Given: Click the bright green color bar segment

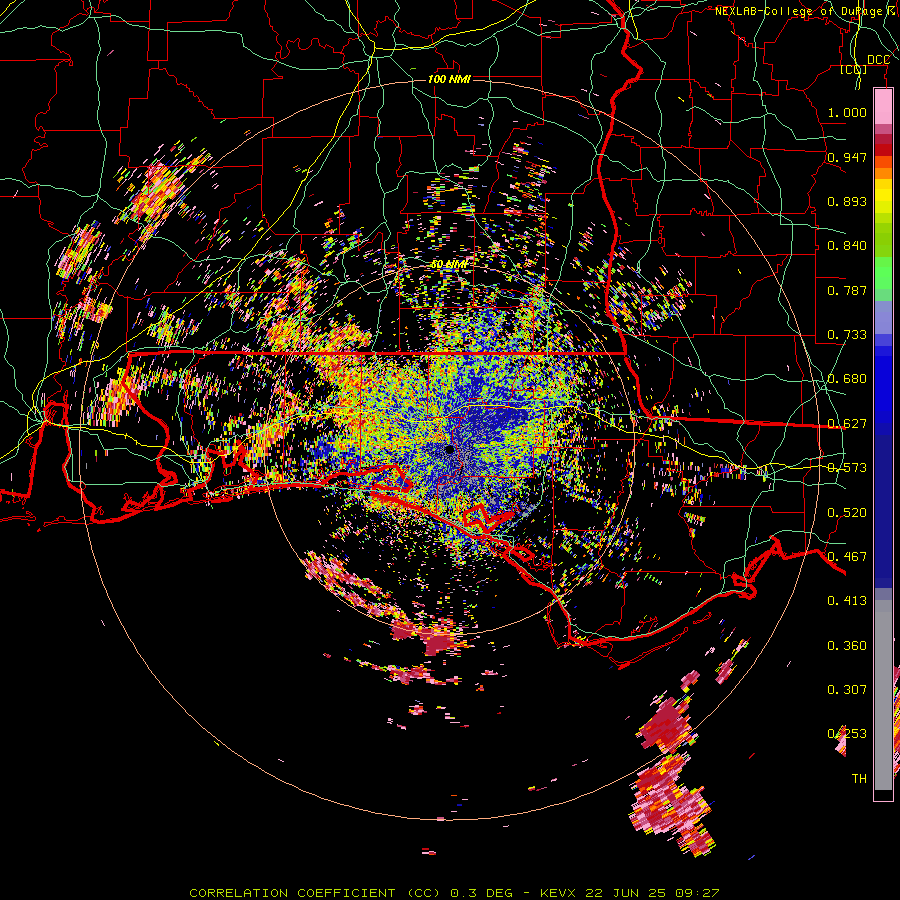Looking at the screenshot, I should 883,273.
